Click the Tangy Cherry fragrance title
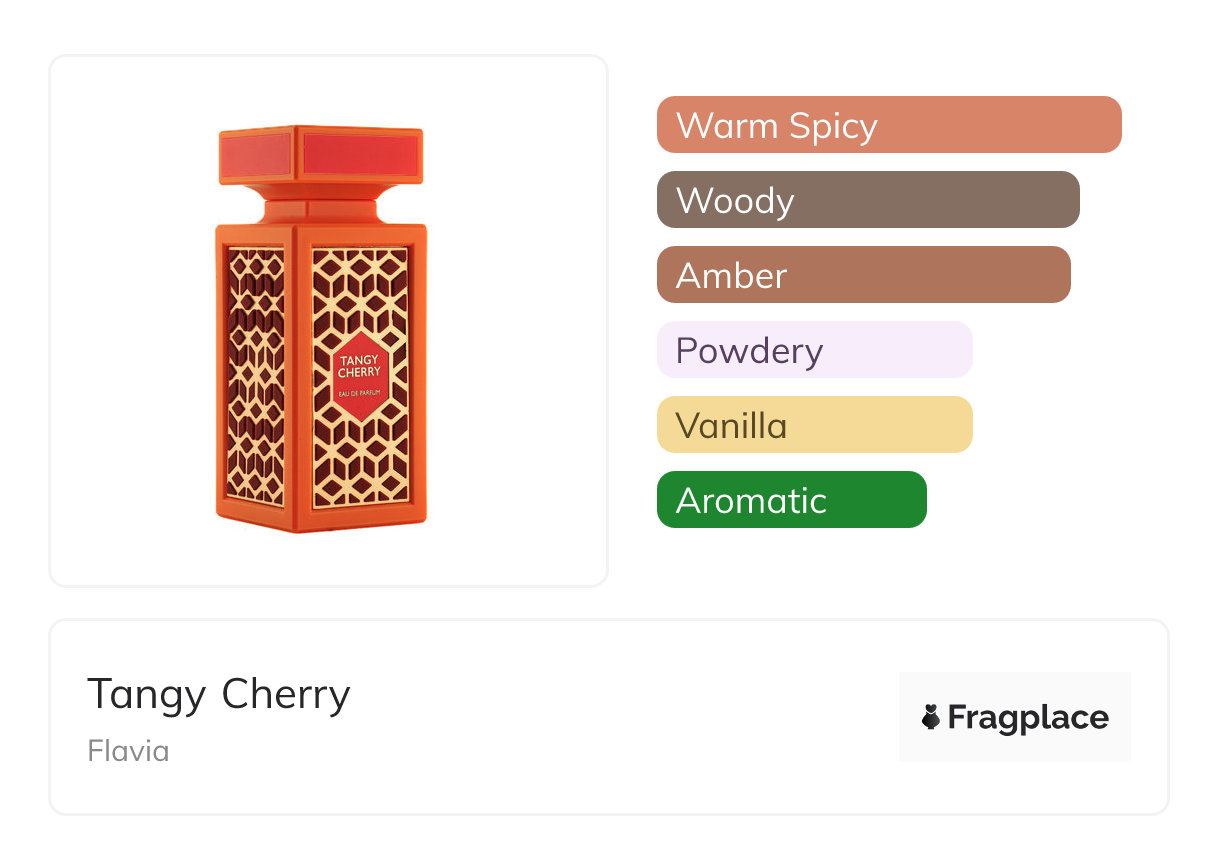Viewport: 1218px width, 864px height. pos(219,694)
